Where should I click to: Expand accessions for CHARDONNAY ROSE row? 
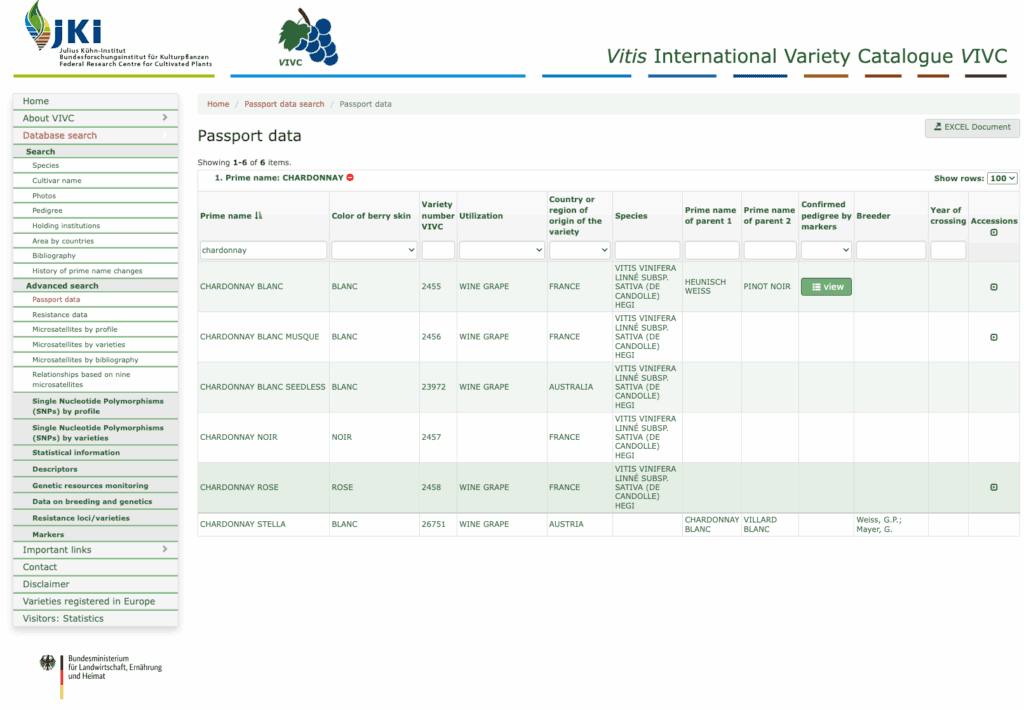[993, 488]
